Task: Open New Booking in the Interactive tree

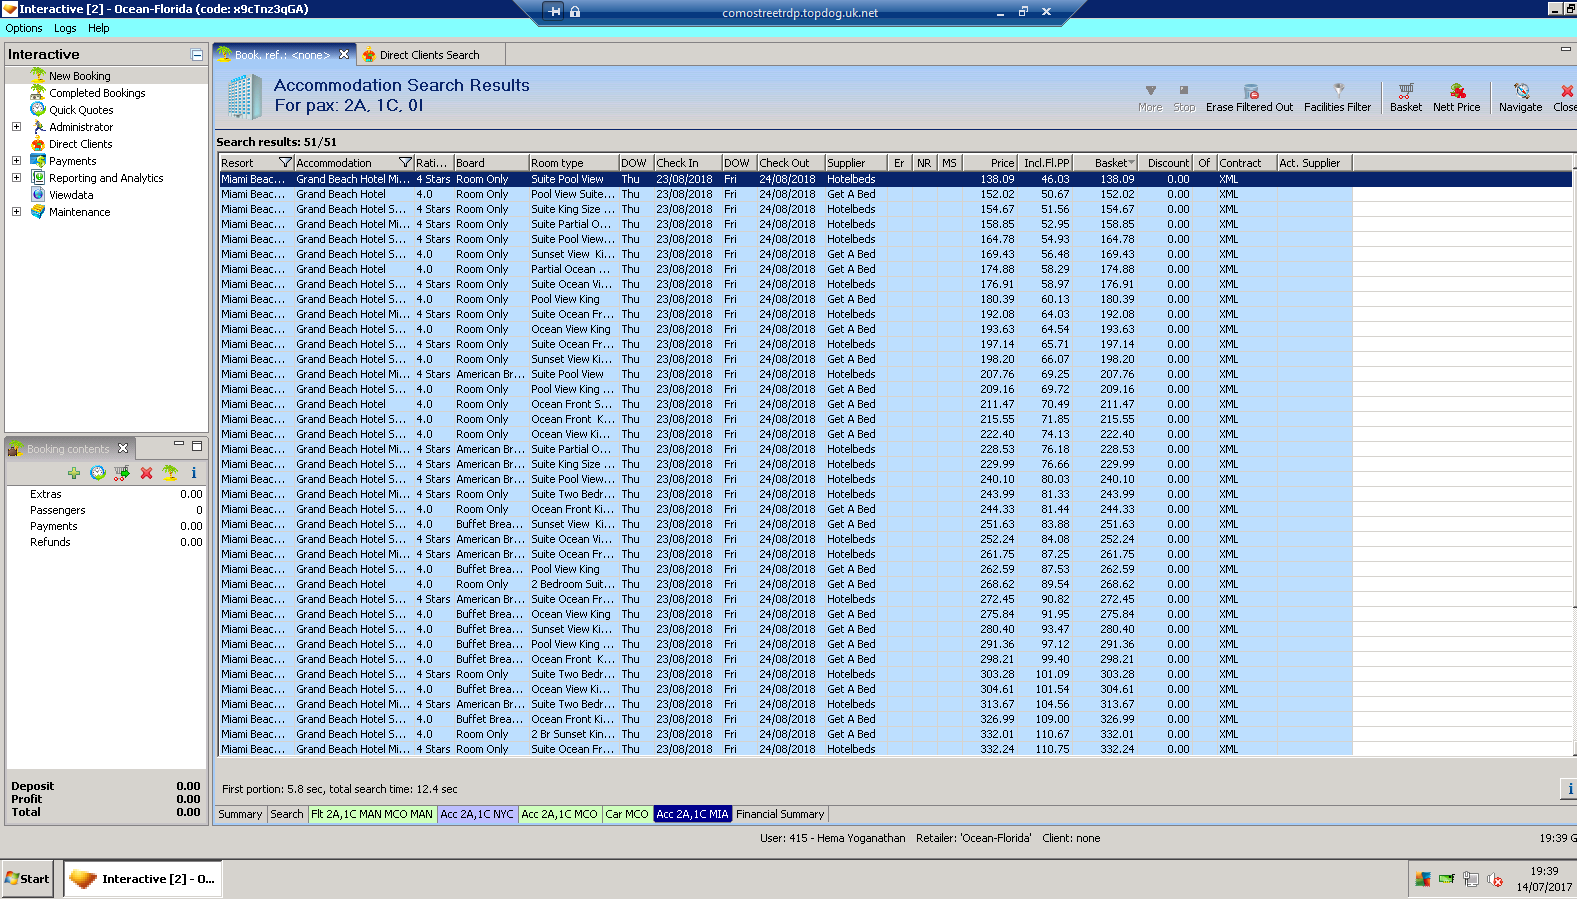Action: [79, 76]
